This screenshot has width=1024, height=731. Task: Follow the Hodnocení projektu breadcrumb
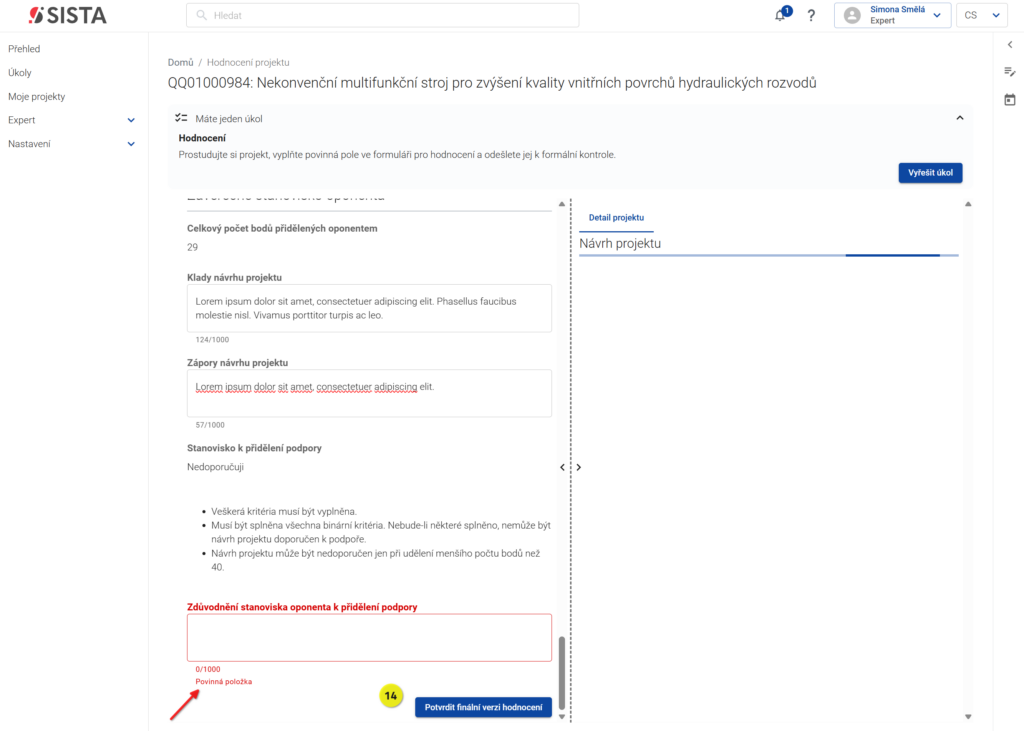point(248,63)
